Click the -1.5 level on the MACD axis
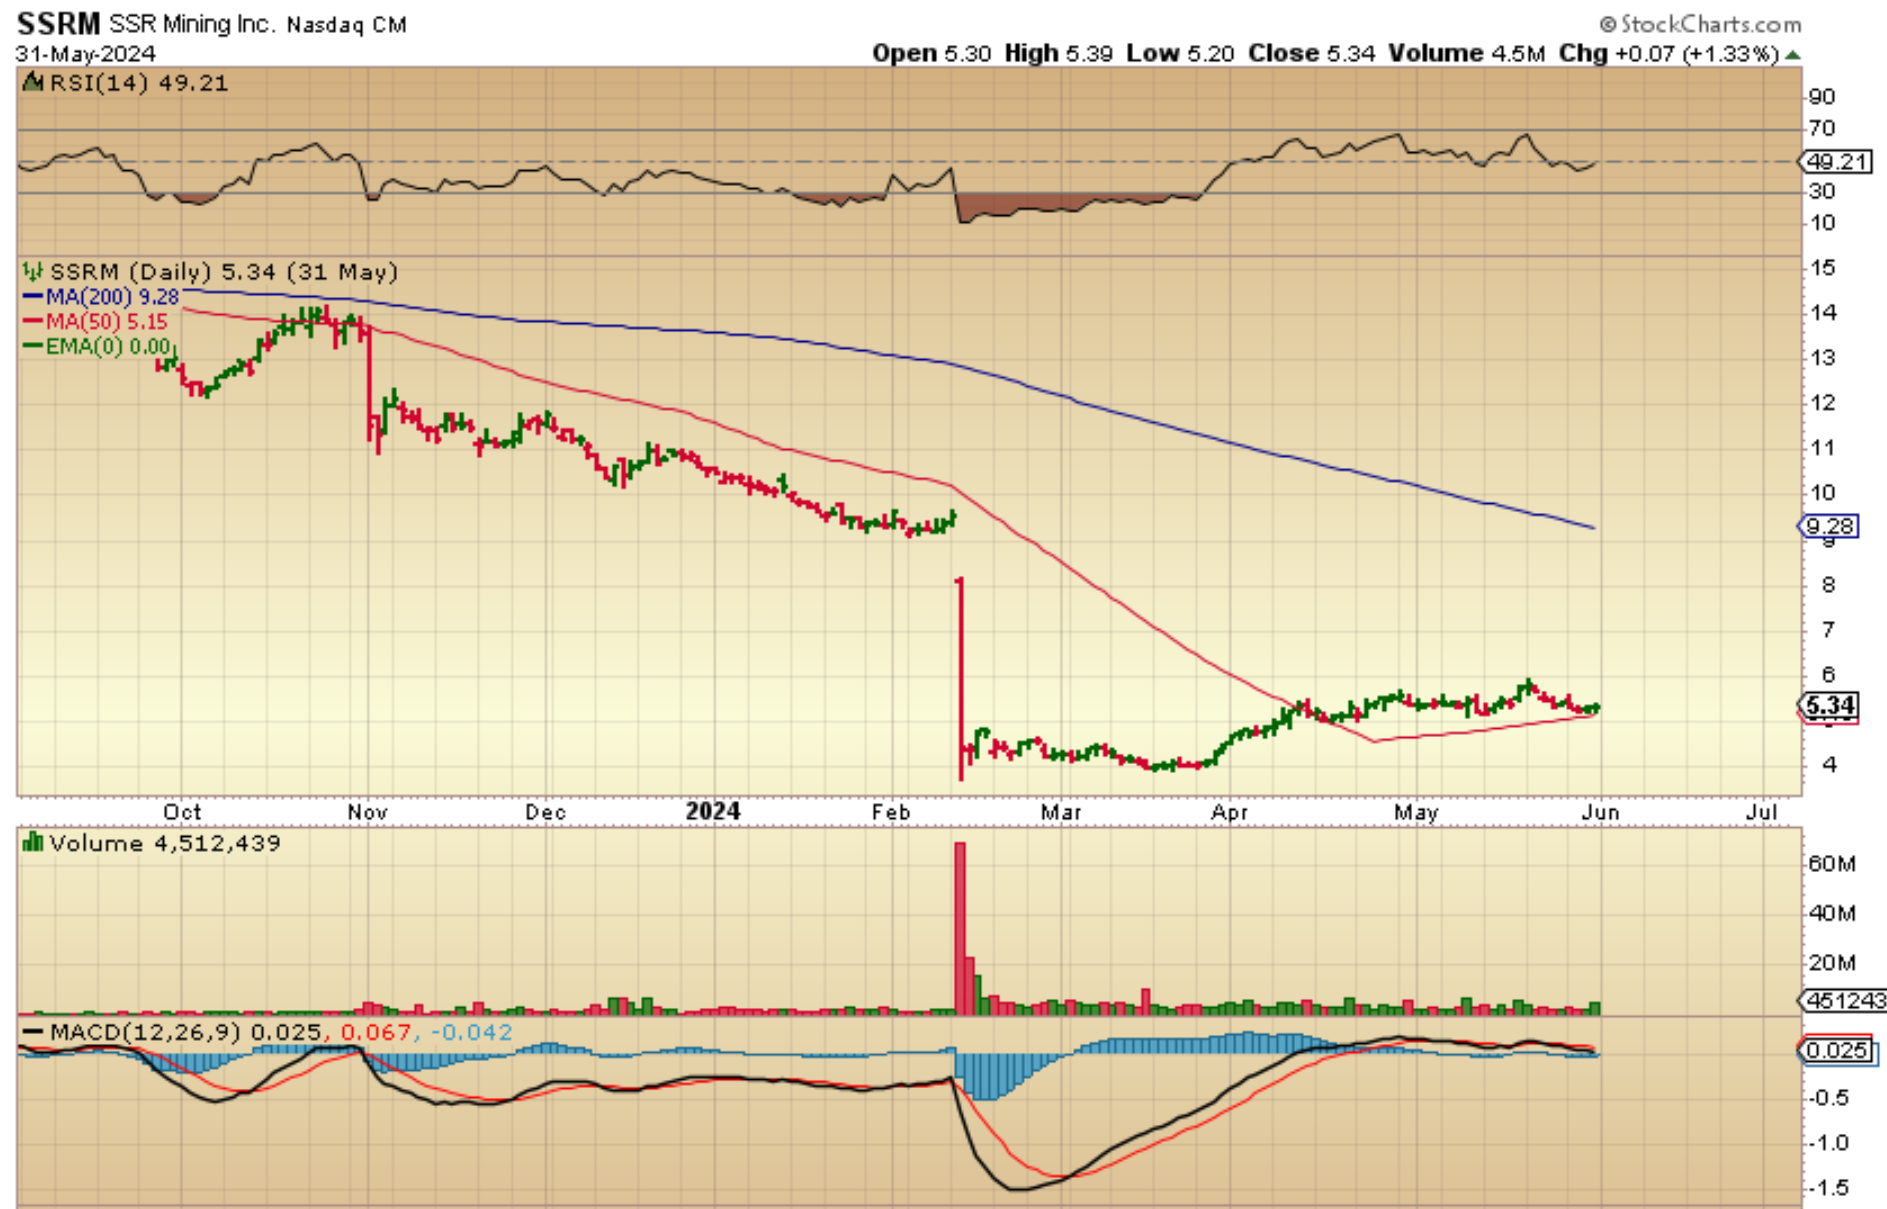The width and height of the screenshot is (1887, 1209). click(1828, 1188)
